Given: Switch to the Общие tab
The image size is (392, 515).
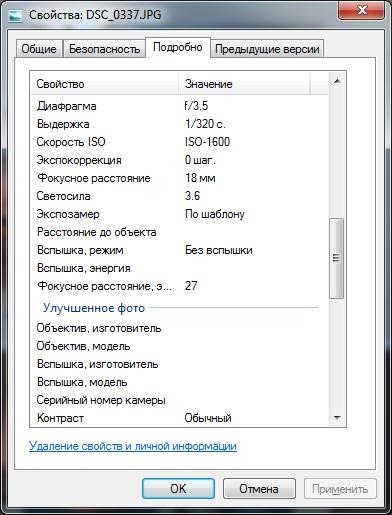Looking at the screenshot, I should [x=39, y=49].
